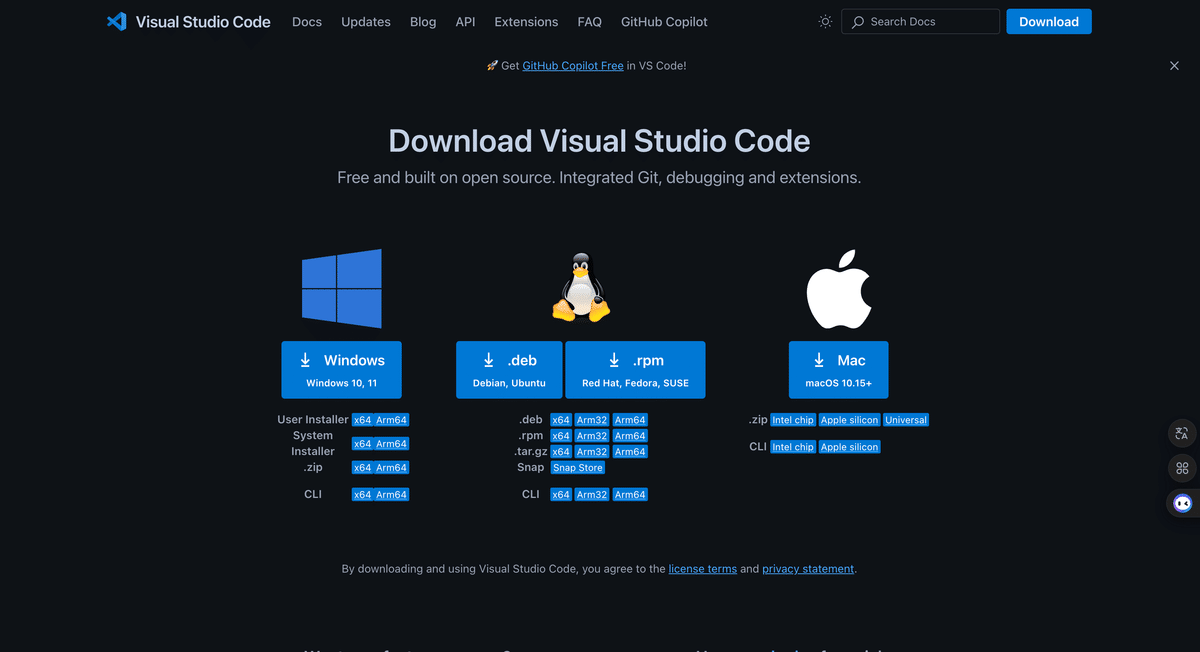
Task: Select Windows User Installer x64
Action: 362,420
